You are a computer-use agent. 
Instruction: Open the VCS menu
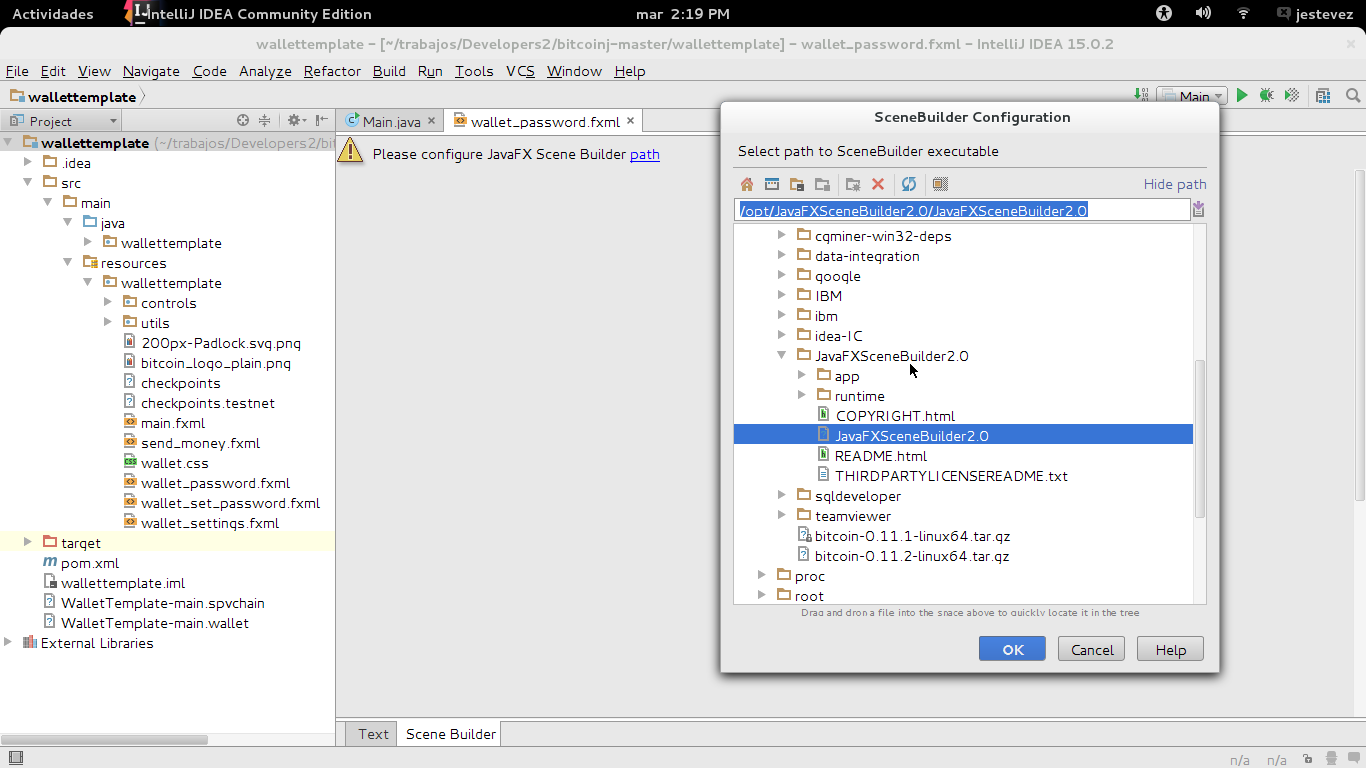520,71
